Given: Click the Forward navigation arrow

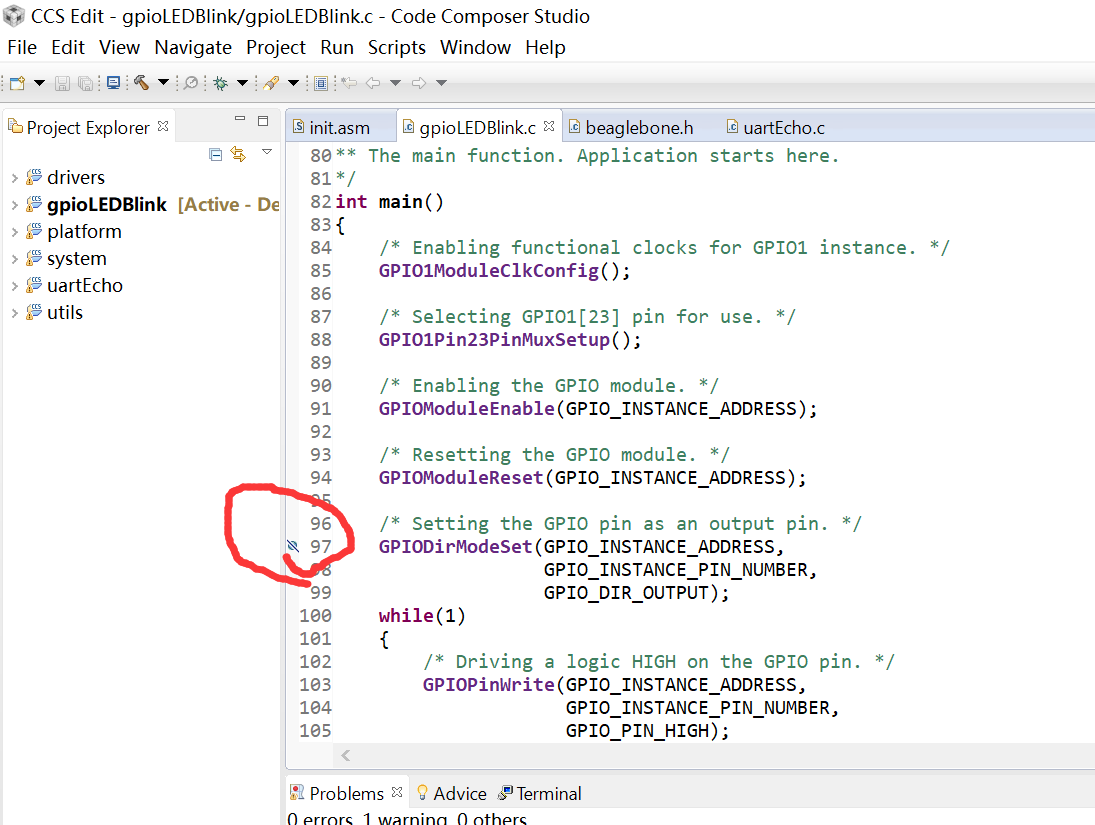Looking at the screenshot, I should coord(419,83).
